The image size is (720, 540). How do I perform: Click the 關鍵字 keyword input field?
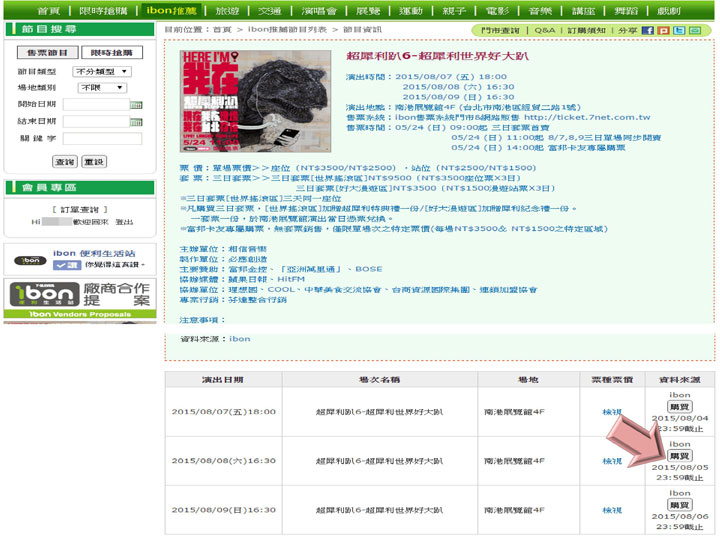tap(101, 139)
